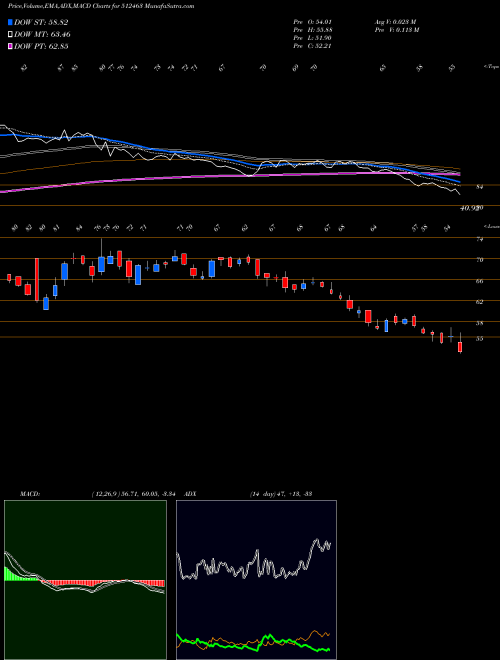
Task: Click inside the dark blue ADX chart panel
Action: click(256, 580)
